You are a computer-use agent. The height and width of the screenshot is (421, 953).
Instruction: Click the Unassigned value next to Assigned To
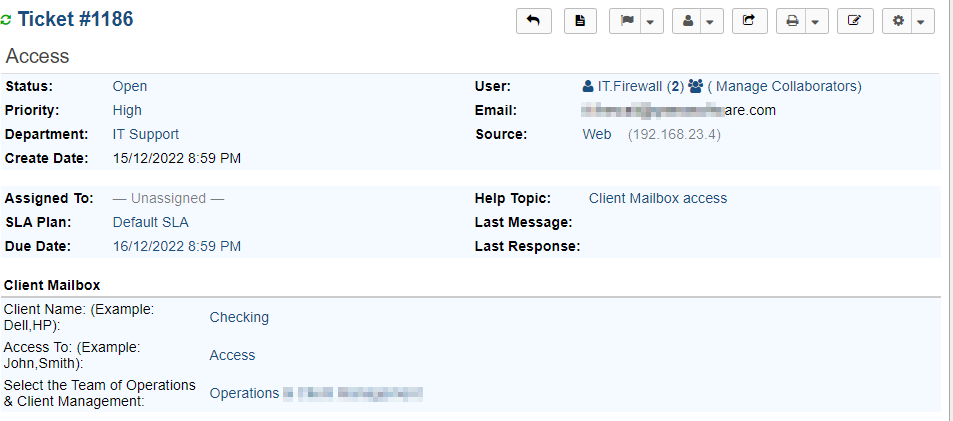click(168, 198)
